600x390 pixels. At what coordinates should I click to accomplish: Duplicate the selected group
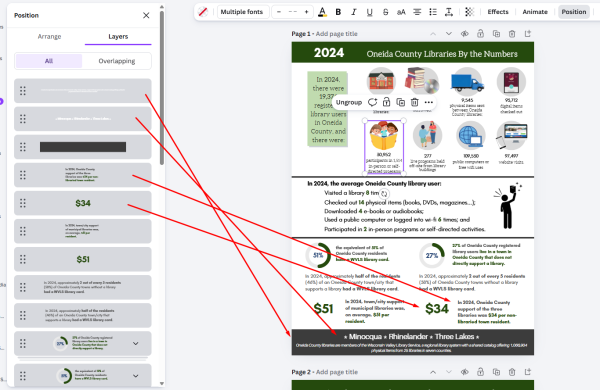[x=401, y=102]
